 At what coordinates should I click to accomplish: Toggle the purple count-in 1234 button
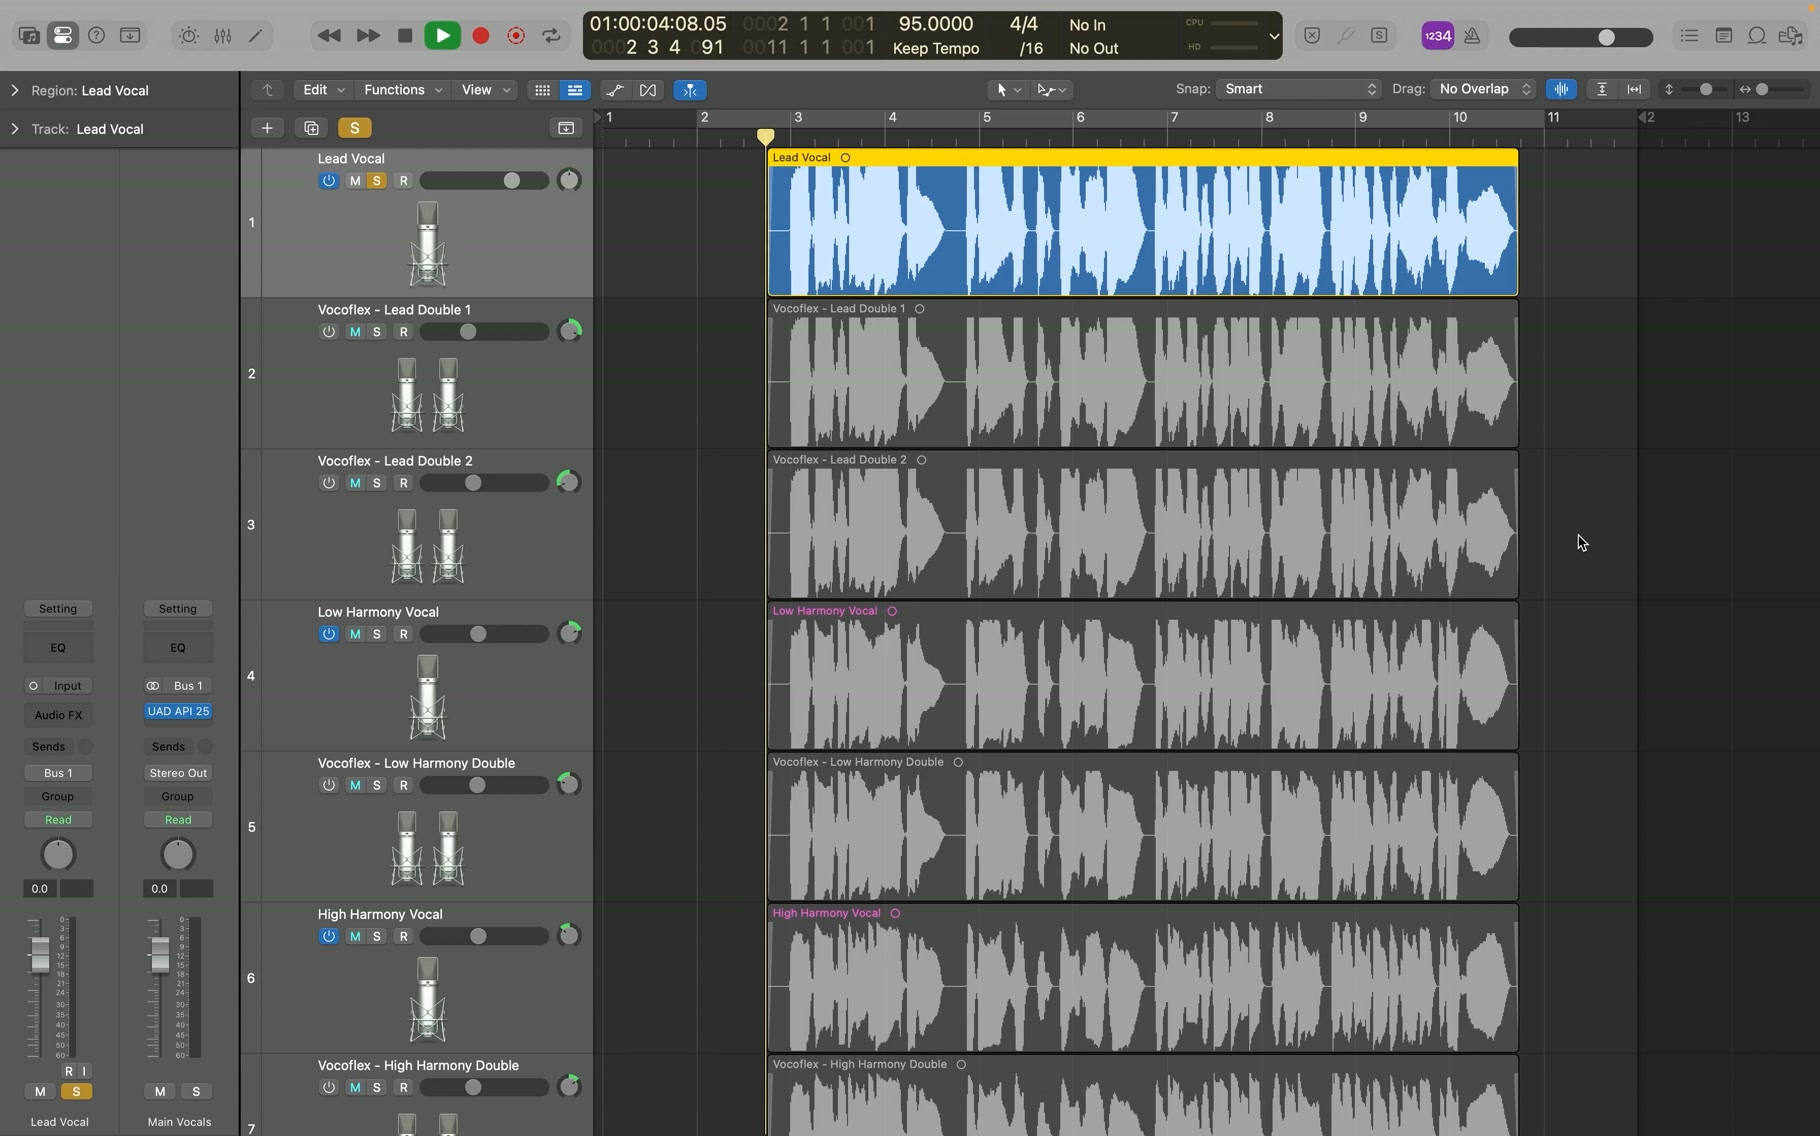[x=1437, y=36]
